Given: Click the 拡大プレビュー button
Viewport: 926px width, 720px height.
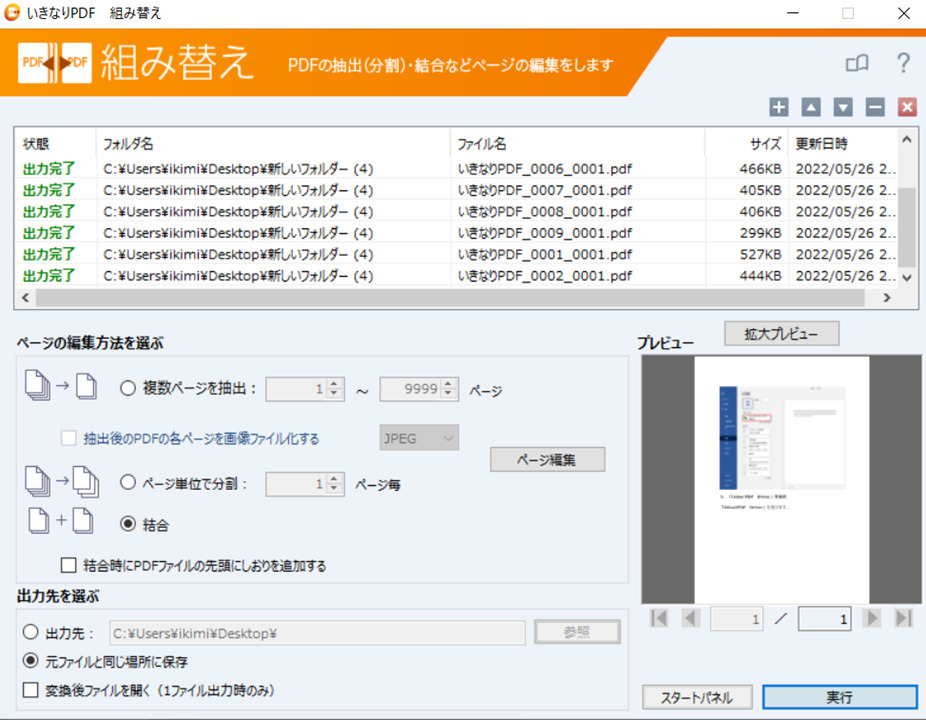Looking at the screenshot, I should coord(781,334).
